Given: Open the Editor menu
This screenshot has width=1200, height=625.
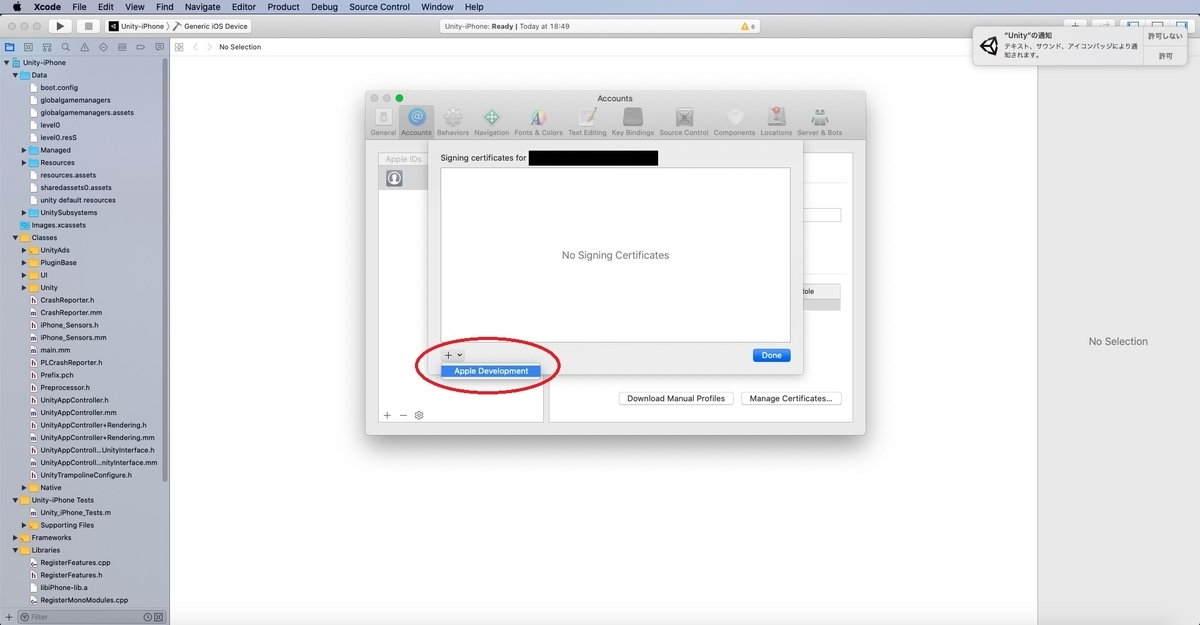Looking at the screenshot, I should 243,7.
